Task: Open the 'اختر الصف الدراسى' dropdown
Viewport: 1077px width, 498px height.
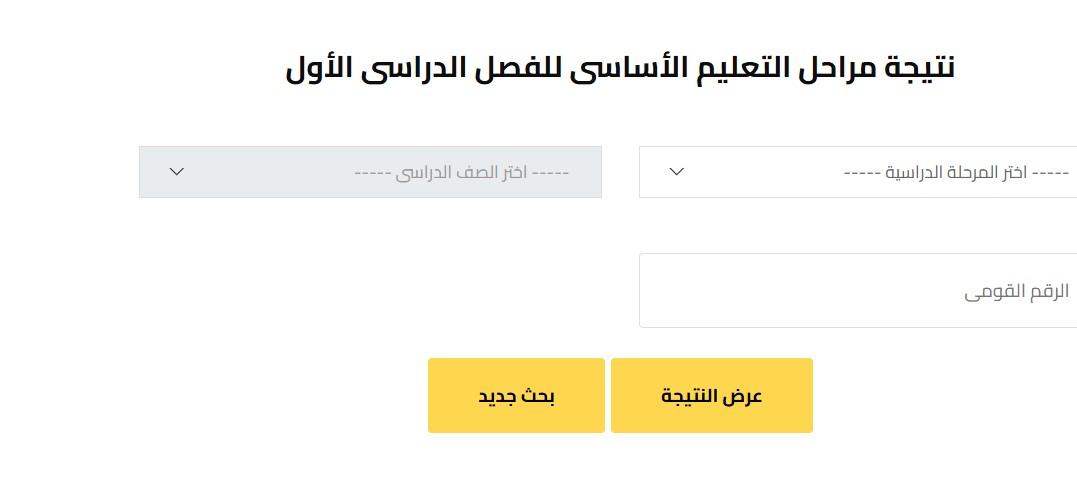Action: coord(370,172)
